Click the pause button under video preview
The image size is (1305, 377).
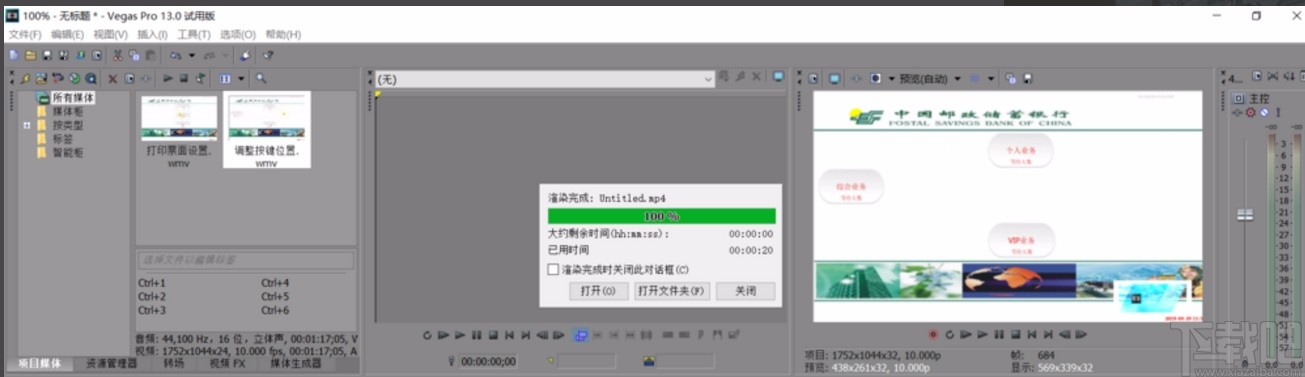[x=999, y=335]
